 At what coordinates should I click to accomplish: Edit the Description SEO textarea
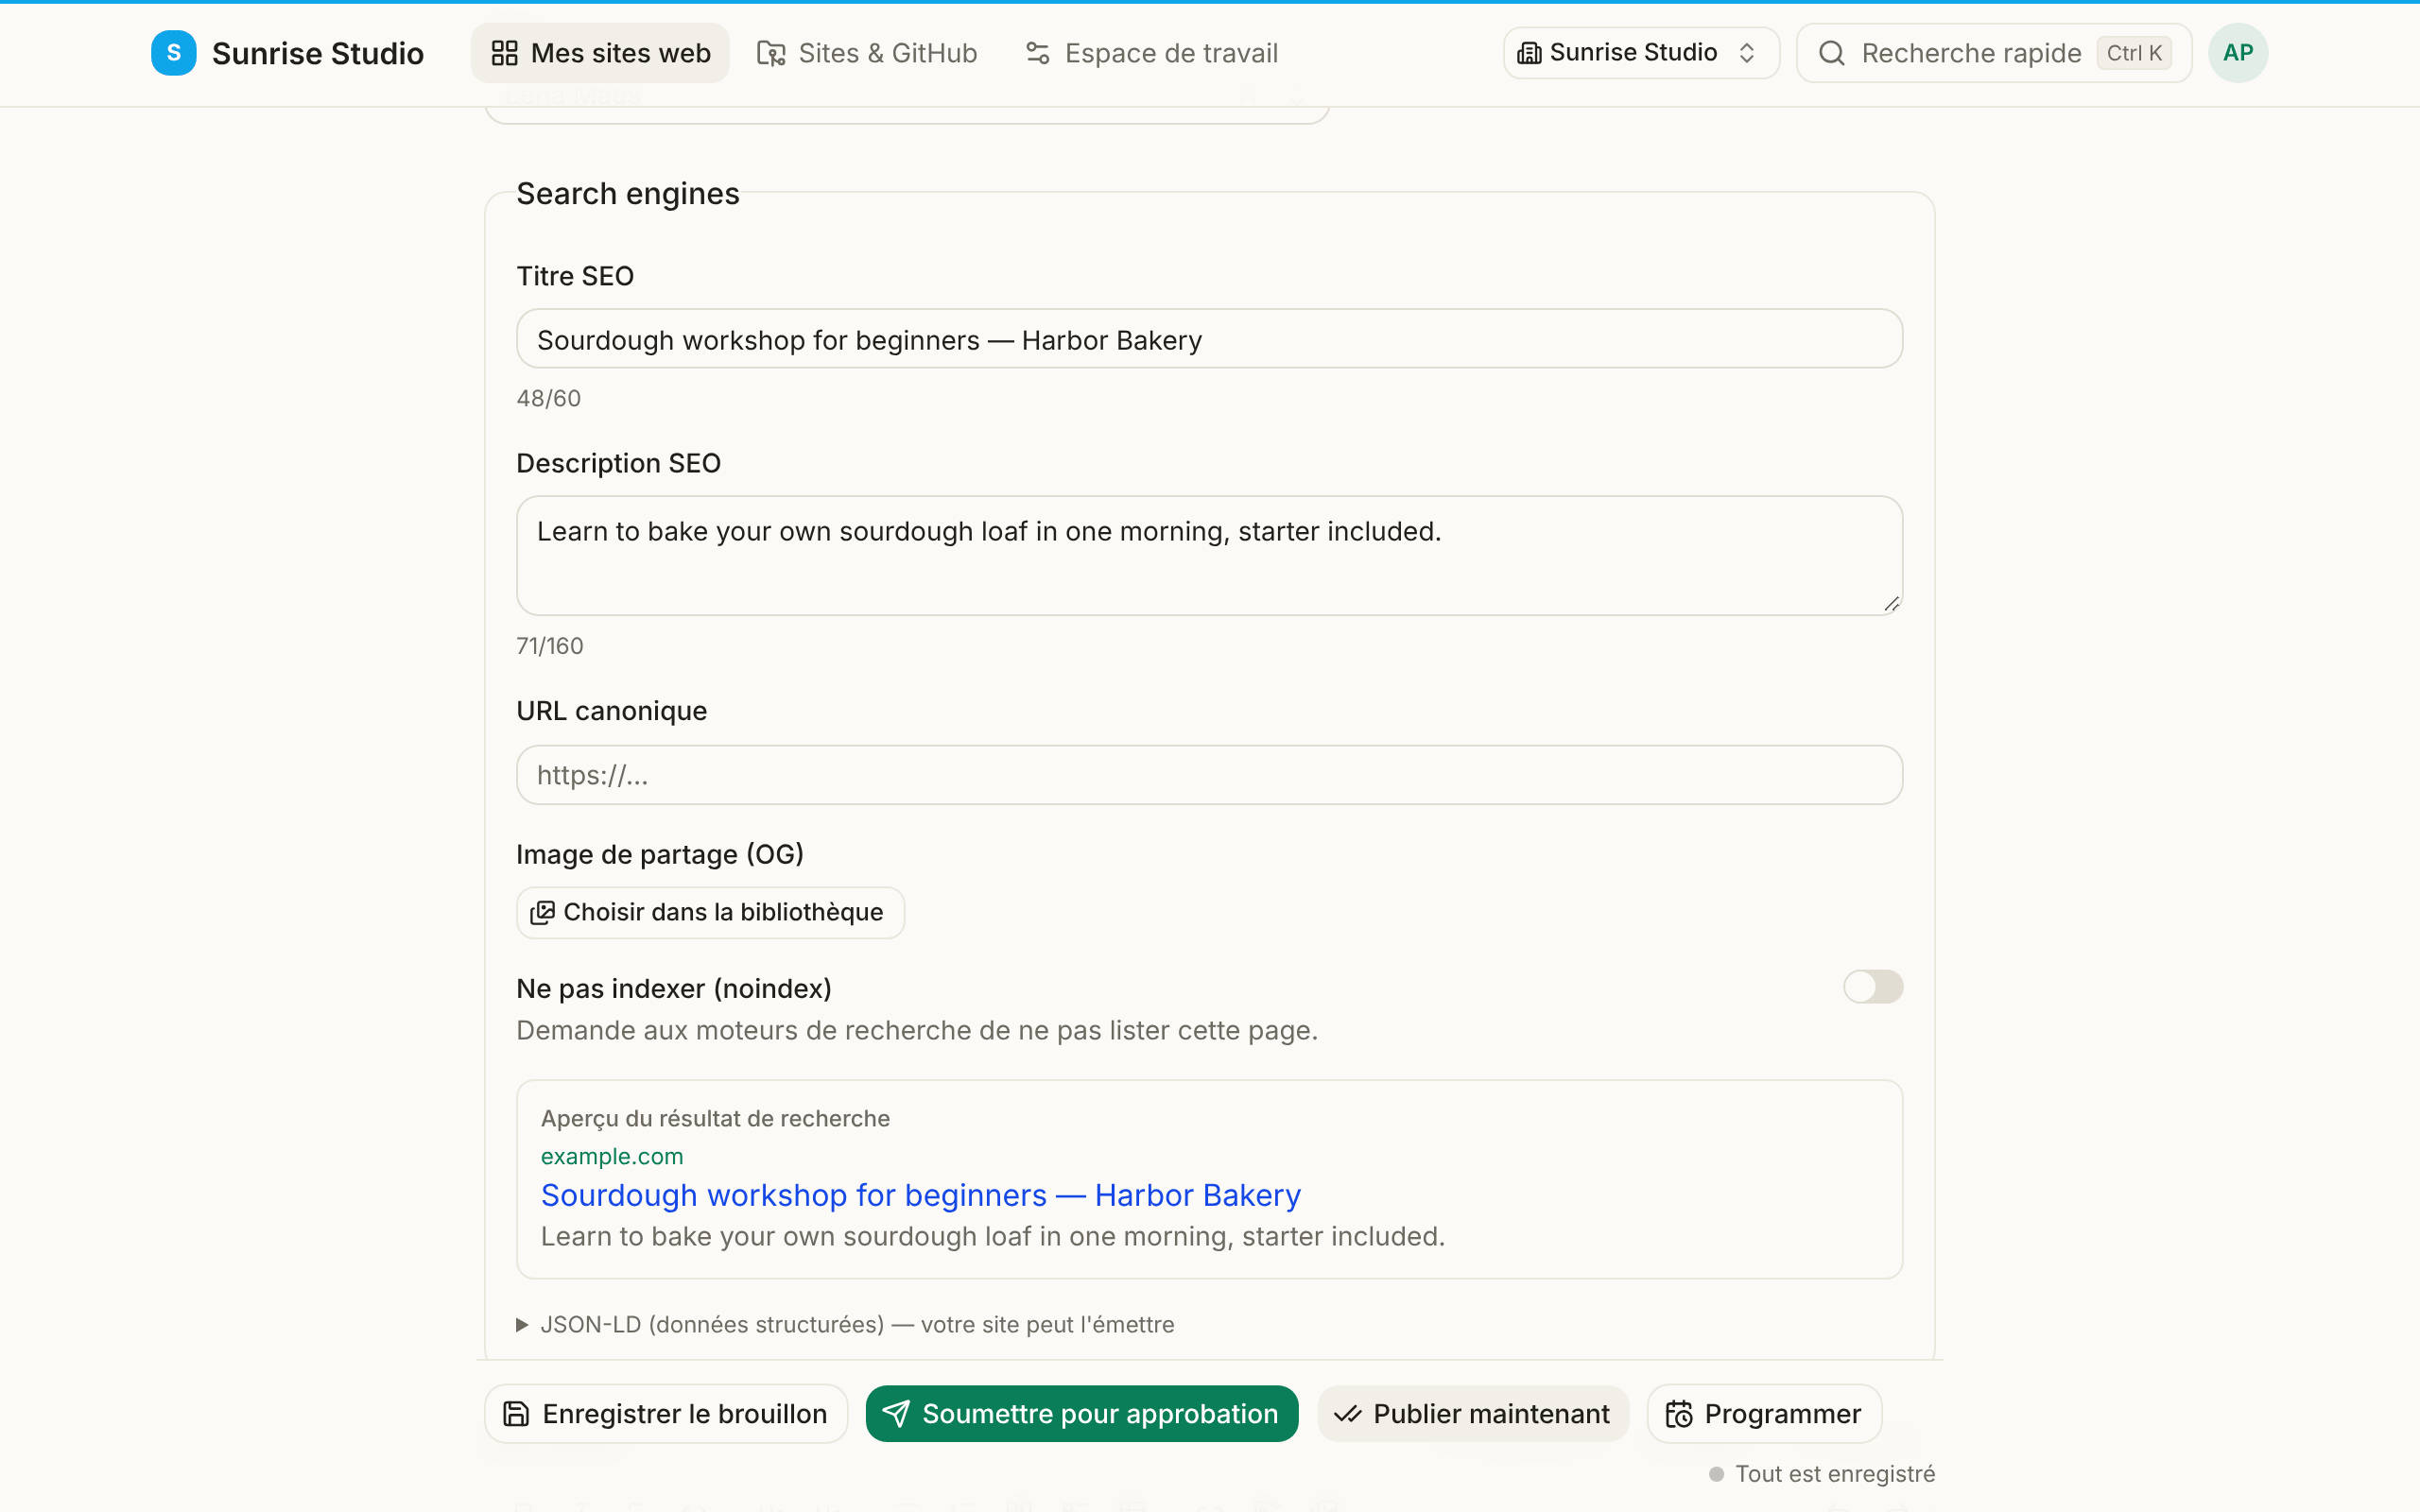coord(1209,555)
